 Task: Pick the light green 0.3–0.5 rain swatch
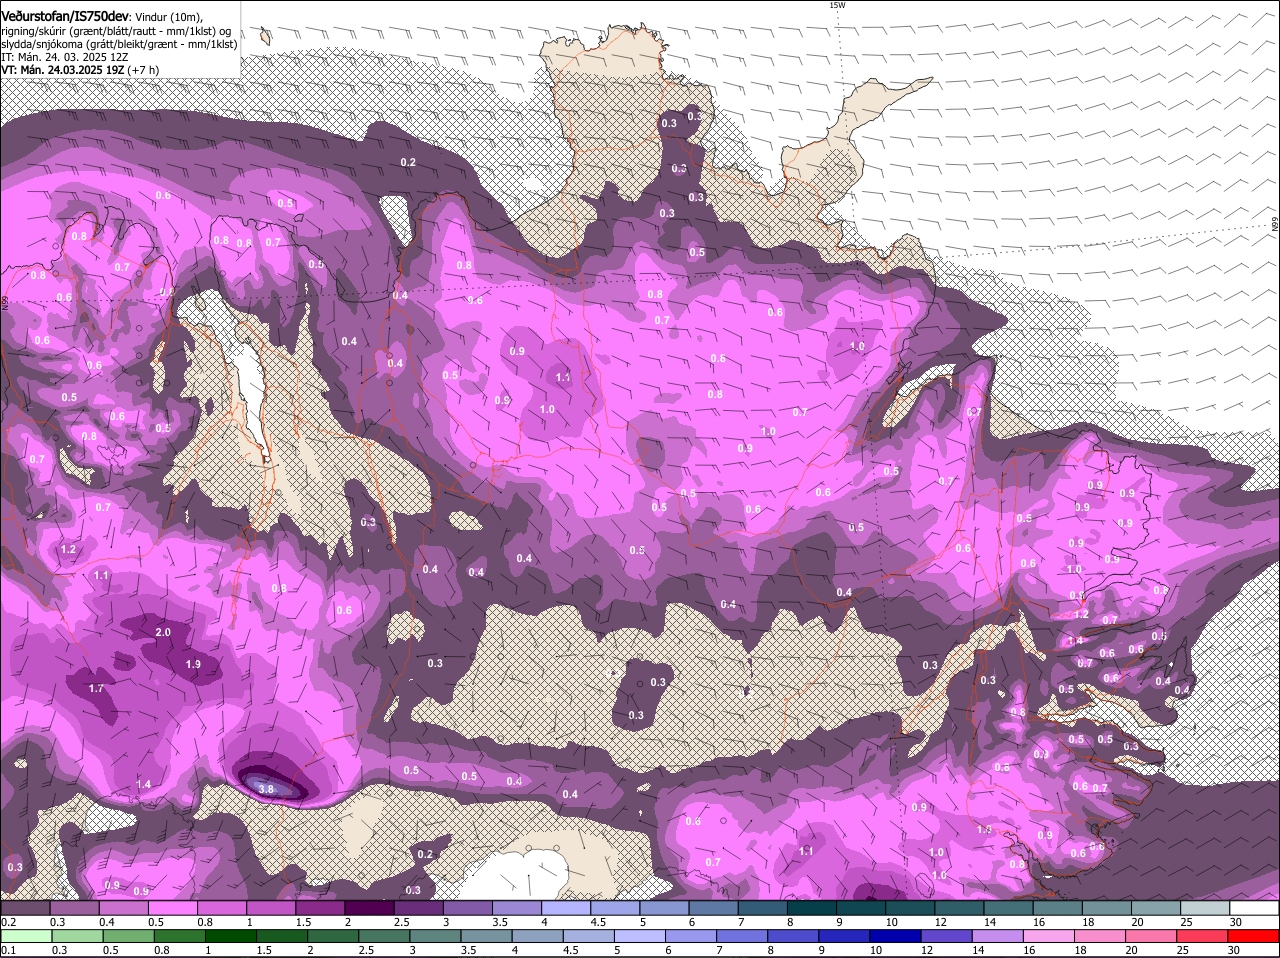[78, 936]
